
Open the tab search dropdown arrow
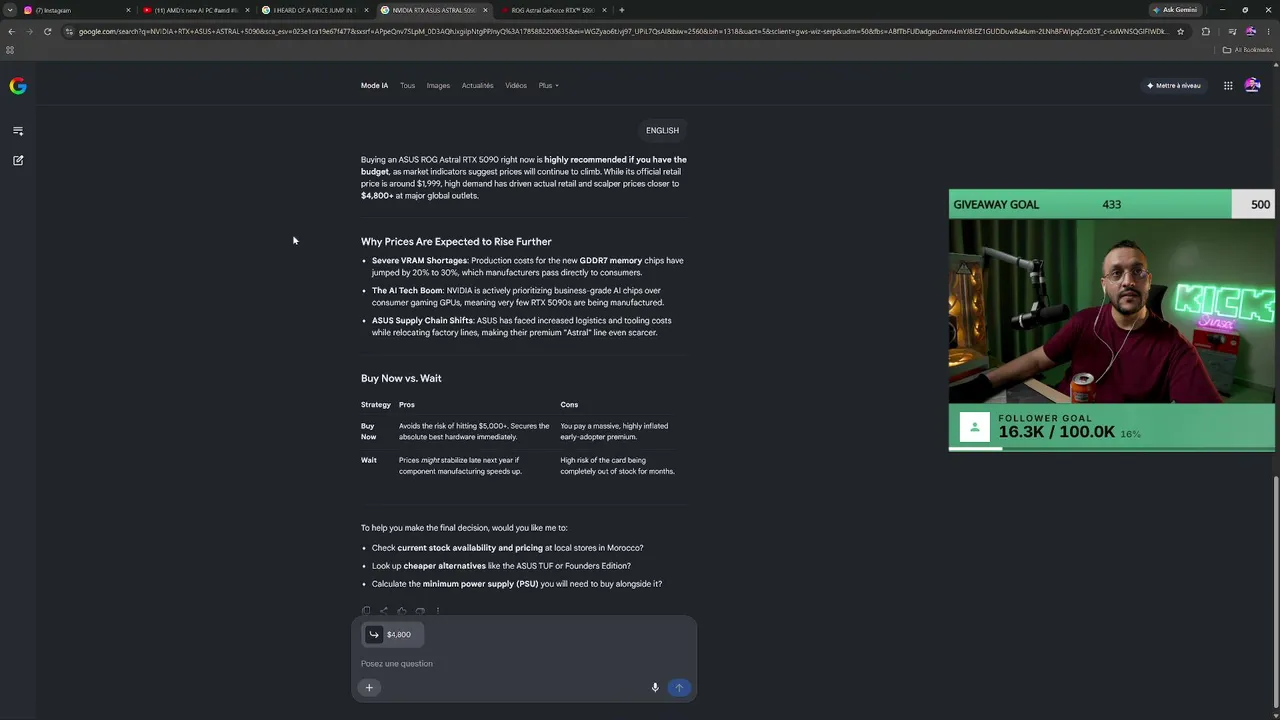(x=9, y=10)
